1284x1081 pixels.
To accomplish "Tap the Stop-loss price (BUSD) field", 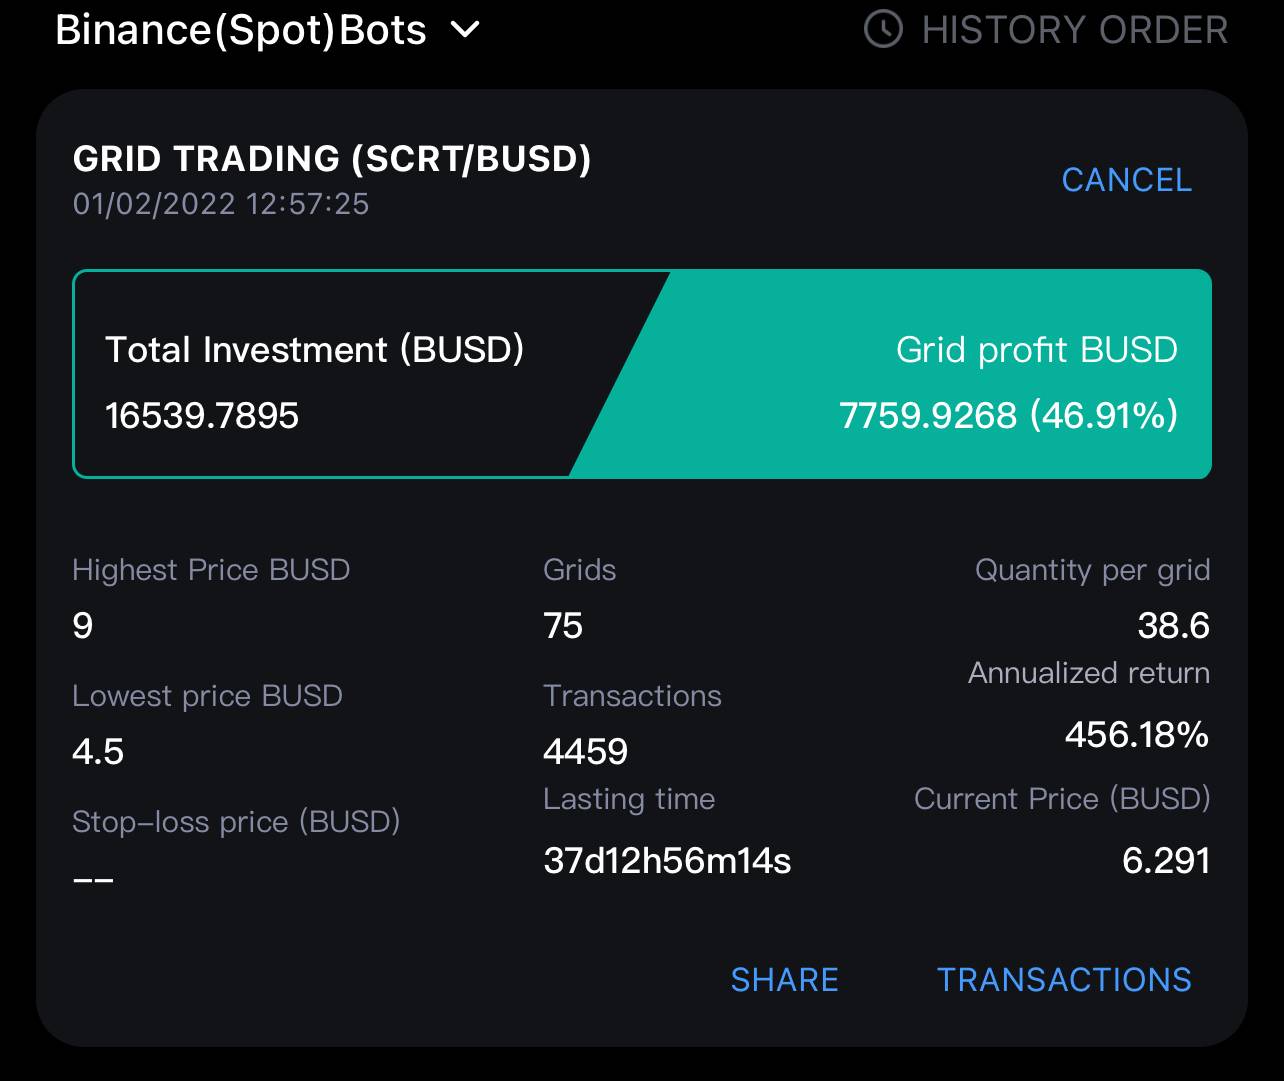I will click(236, 822).
